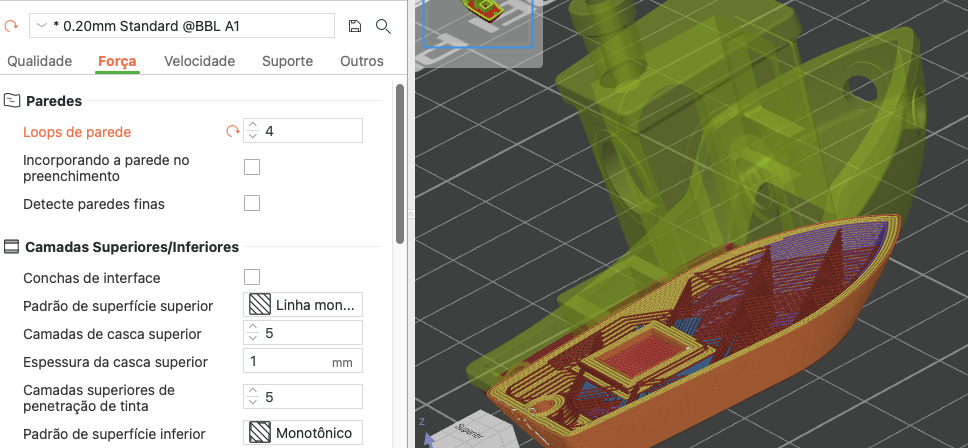Click the Camadas Superiores/Inferiores section icon
Viewport: 968px width, 448px height.
click(11, 247)
